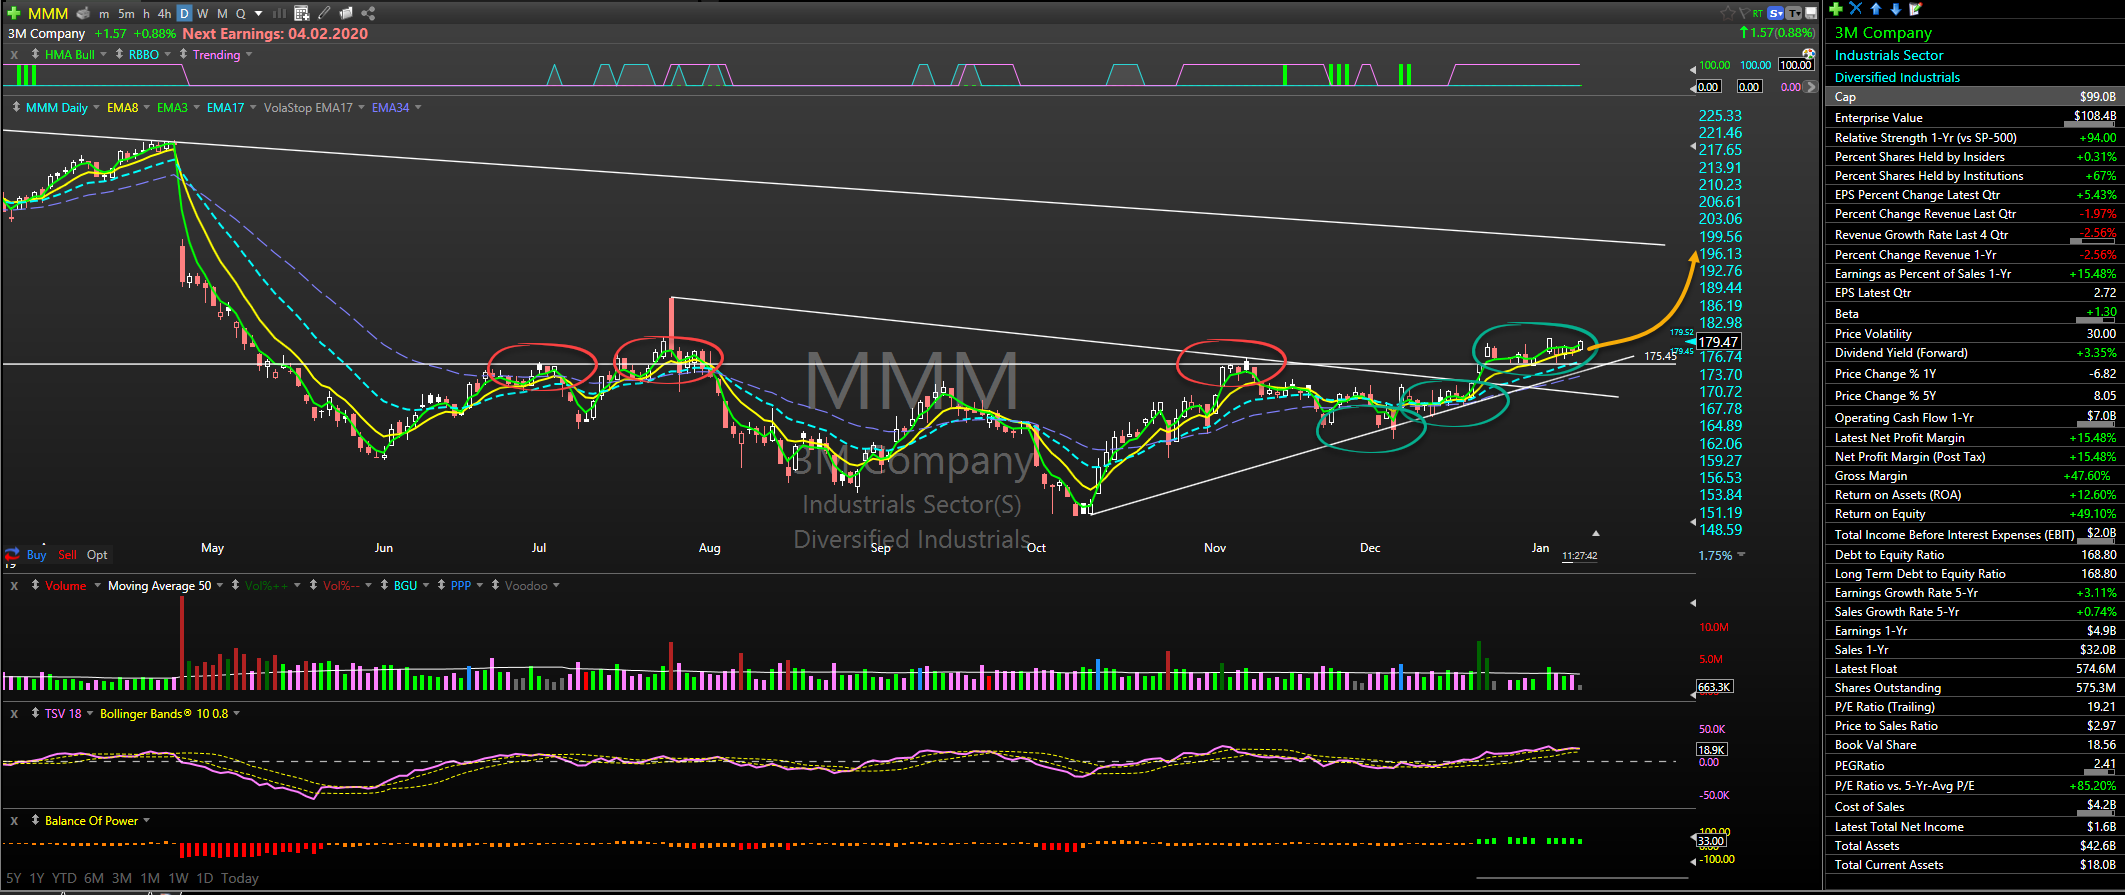Switch chart to the 5m timeframe
This screenshot has height=895, width=2125.
pyautogui.click(x=126, y=14)
